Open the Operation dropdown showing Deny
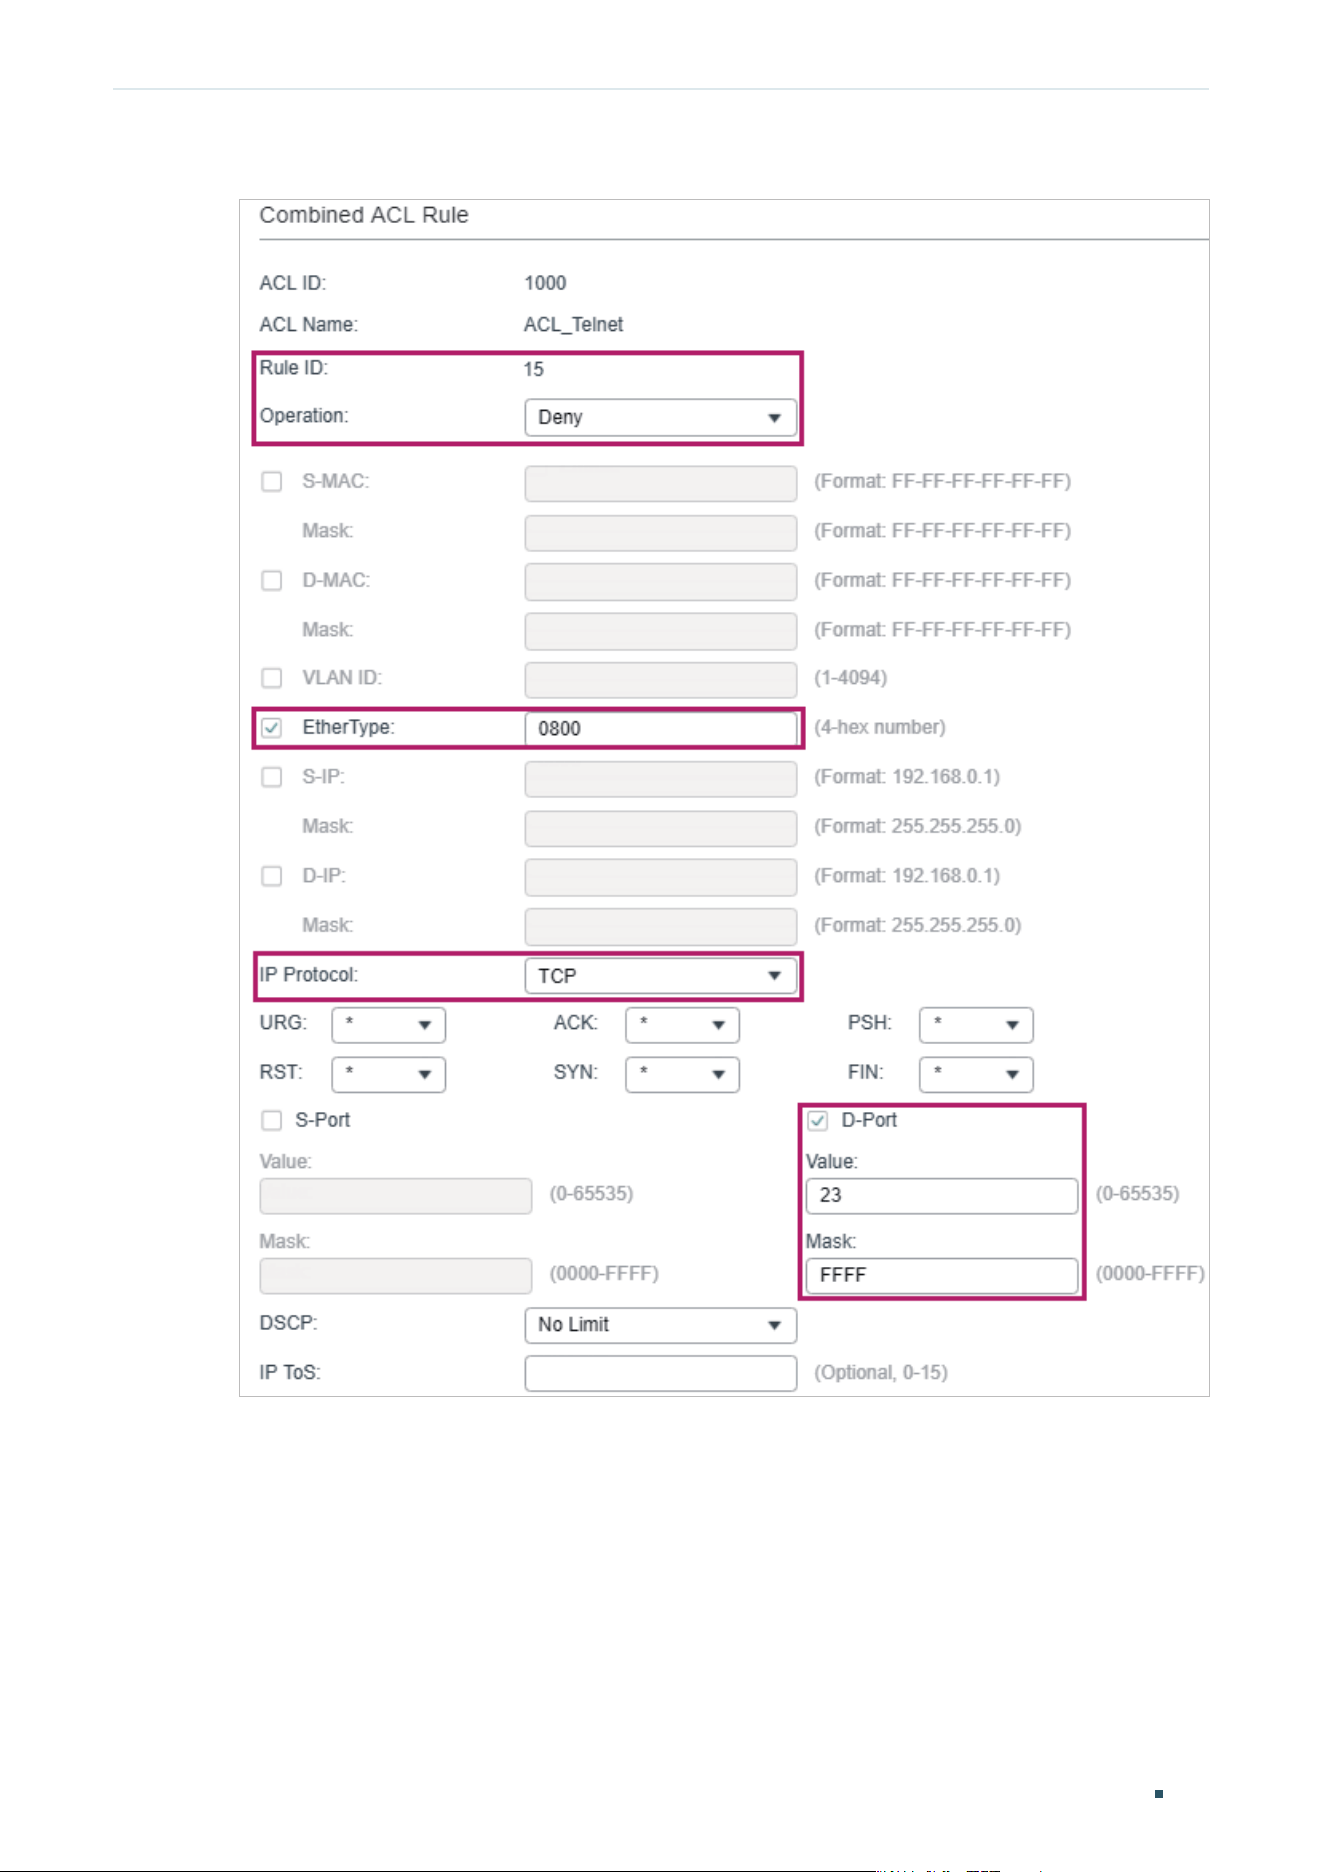 [x=660, y=418]
